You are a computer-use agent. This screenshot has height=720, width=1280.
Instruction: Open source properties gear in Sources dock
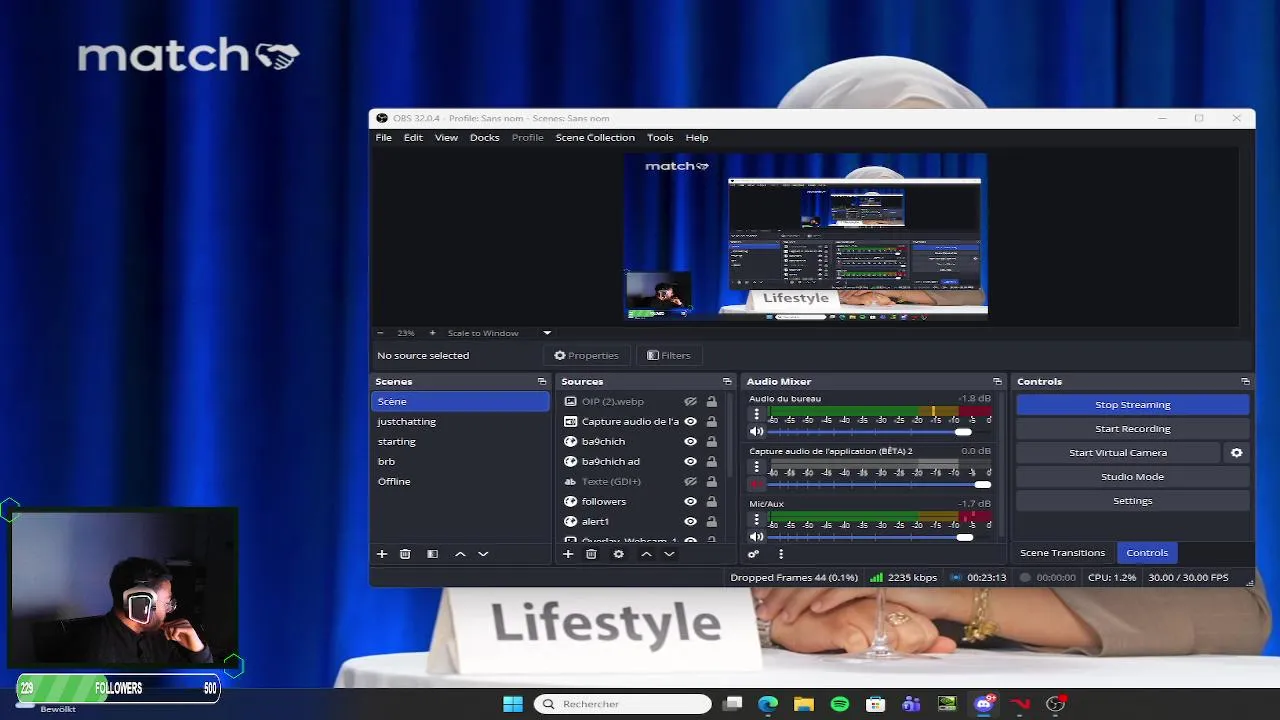(x=618, y=554)
